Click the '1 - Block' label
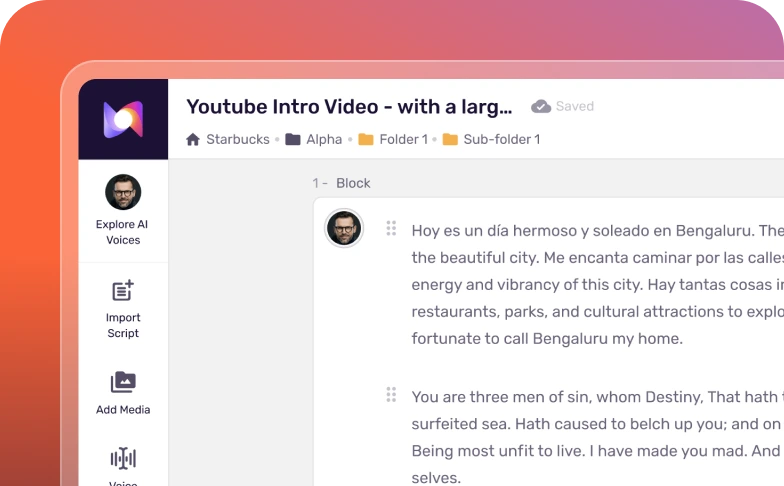Image resolution: width=784 pixels, height=486 pixels. tap(342, 184)
